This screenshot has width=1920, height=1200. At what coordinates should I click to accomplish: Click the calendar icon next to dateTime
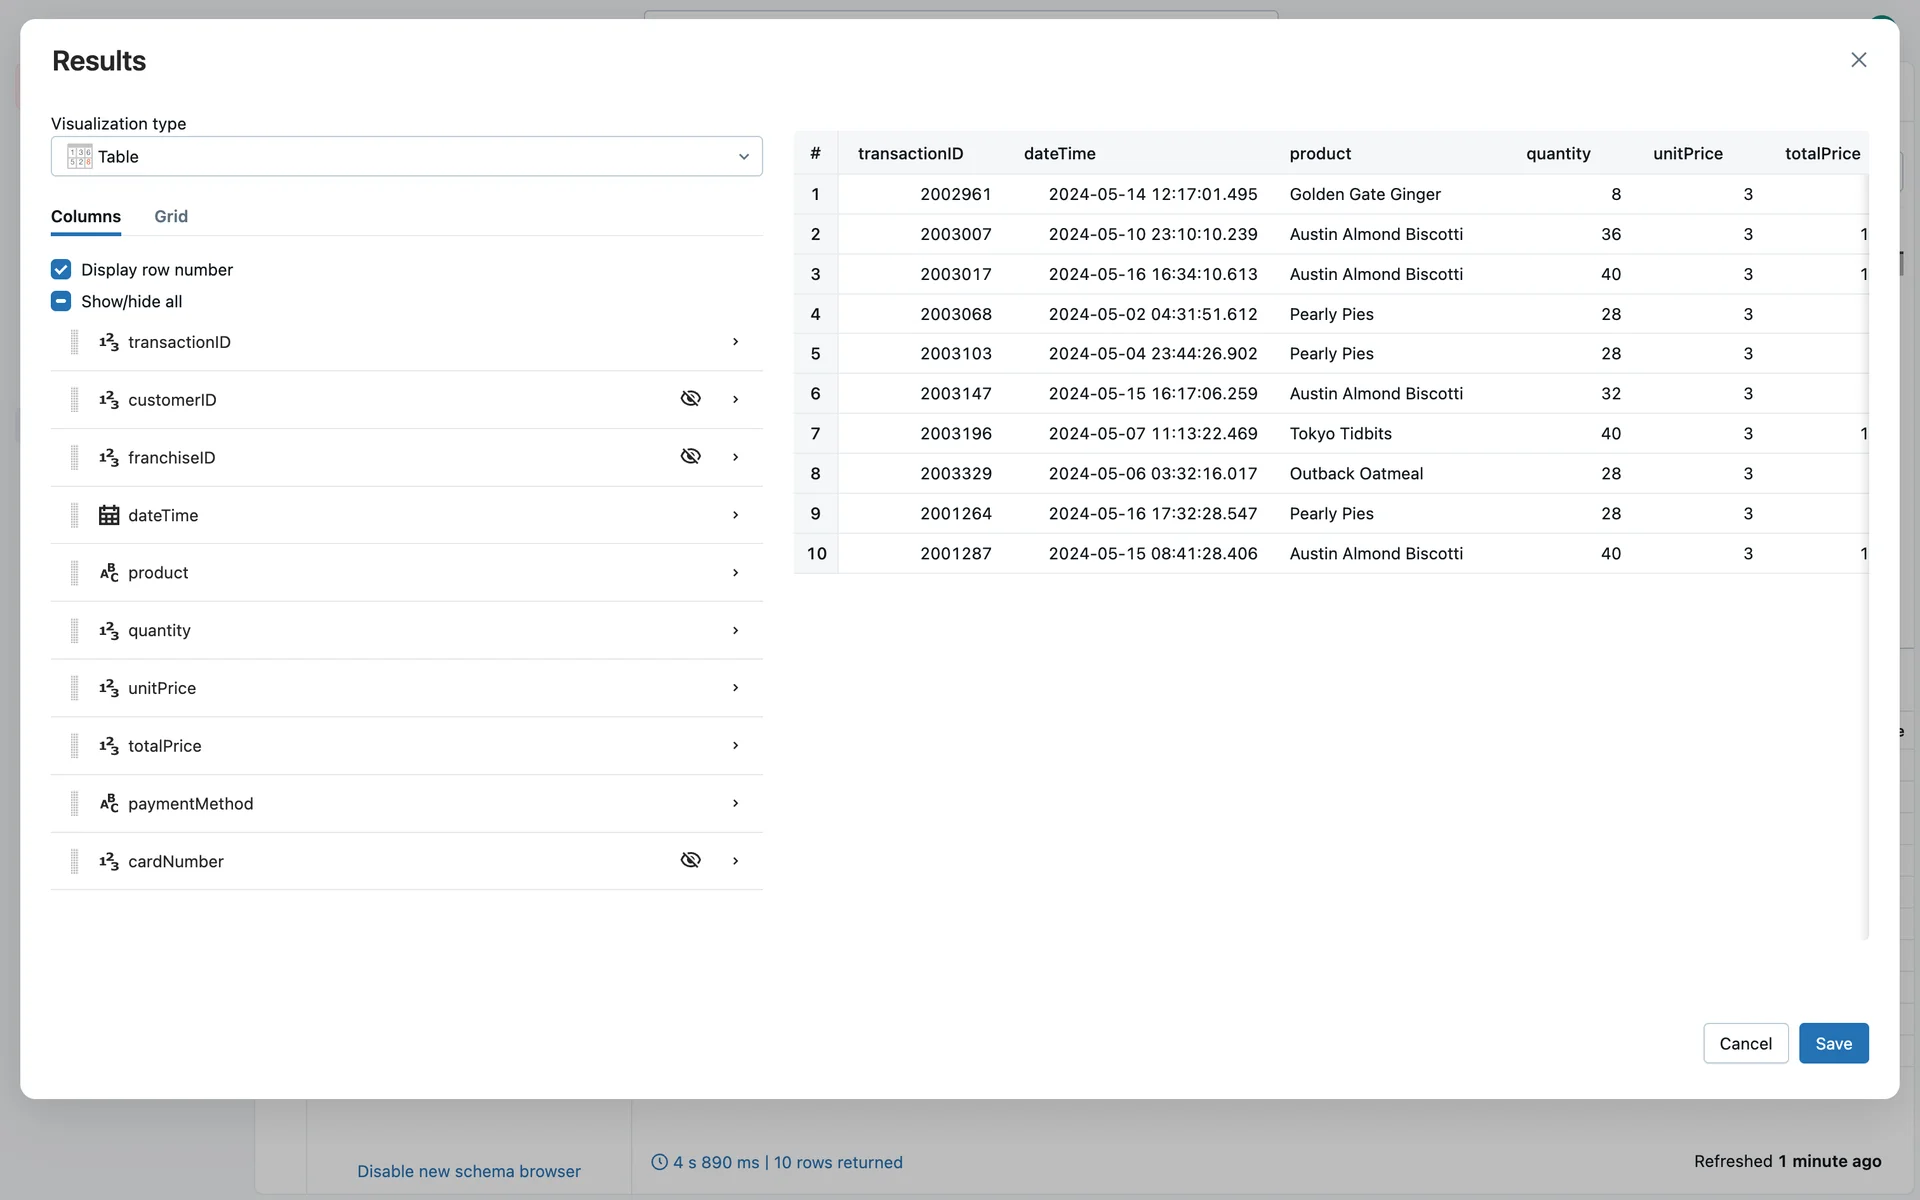point(109,515)
